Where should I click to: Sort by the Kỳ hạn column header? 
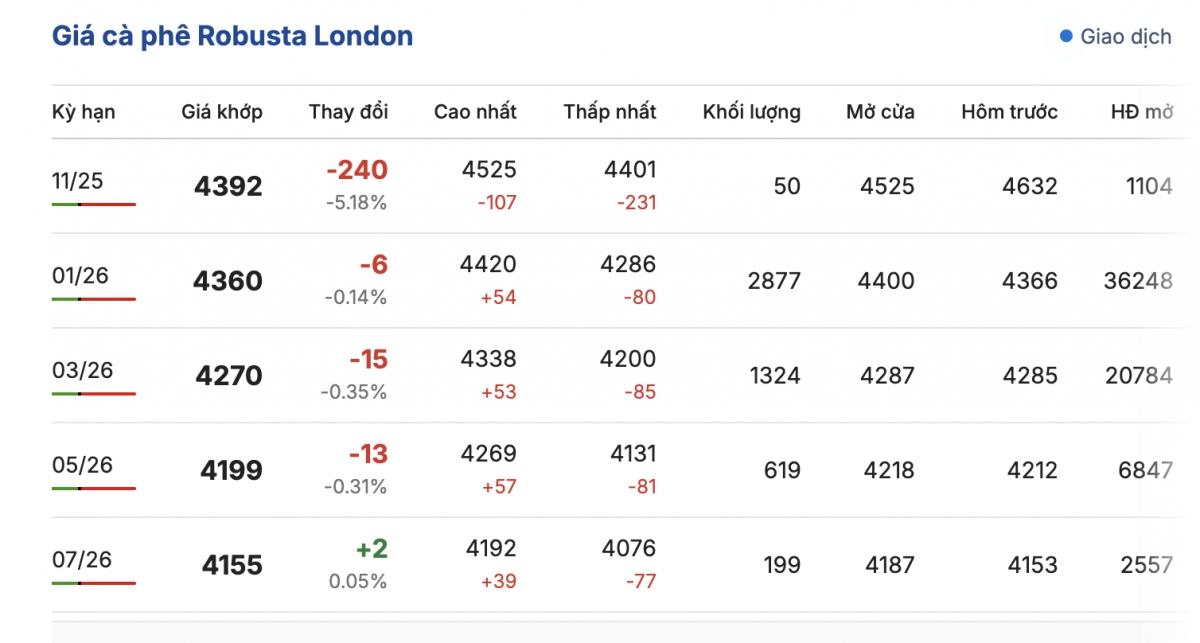click(83, 112)
